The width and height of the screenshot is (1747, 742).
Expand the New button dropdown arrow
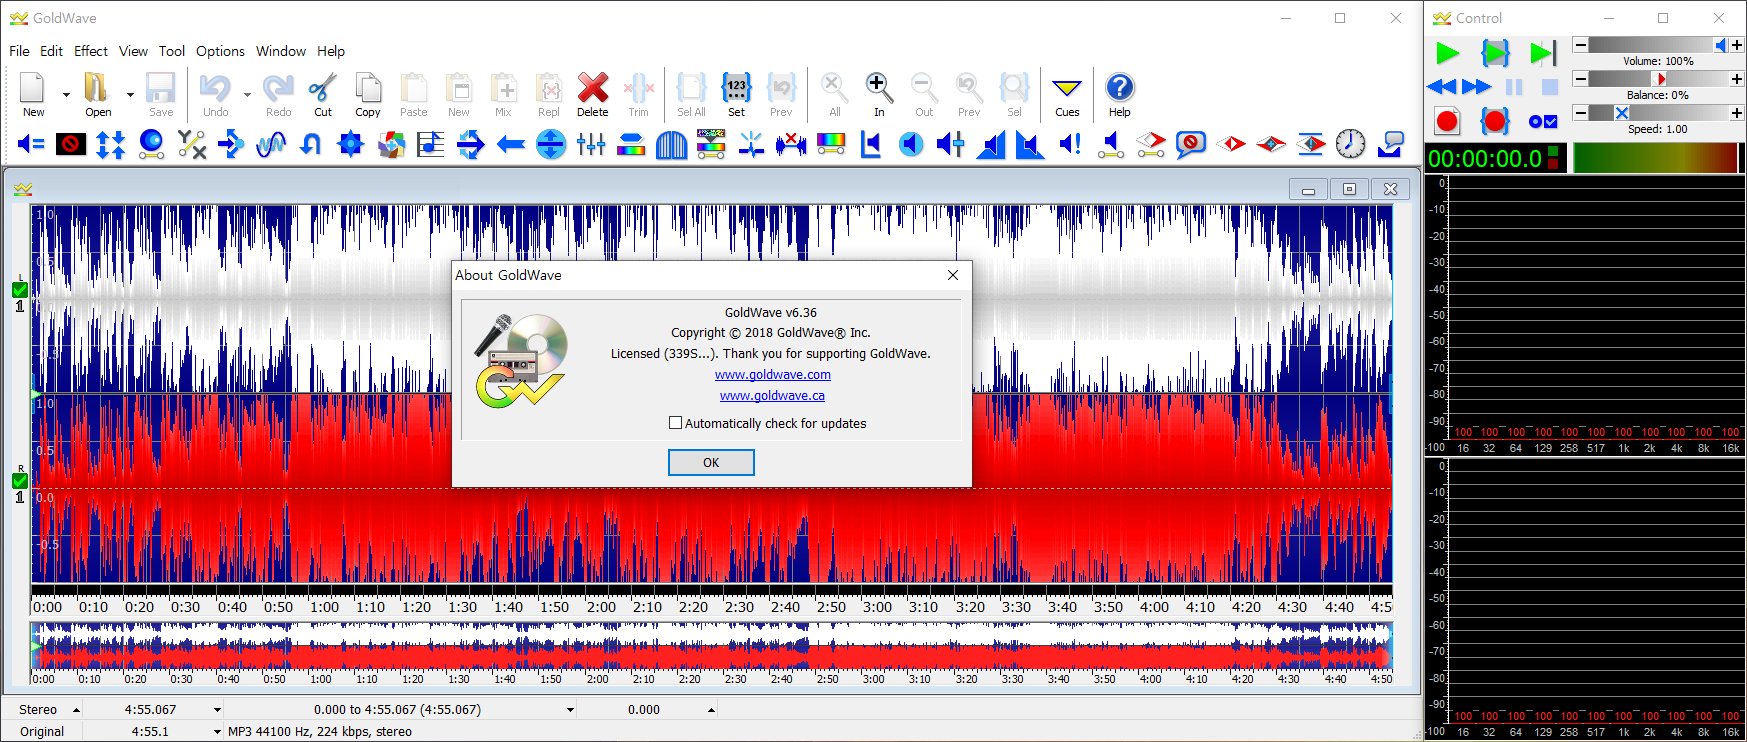[66, 94]
